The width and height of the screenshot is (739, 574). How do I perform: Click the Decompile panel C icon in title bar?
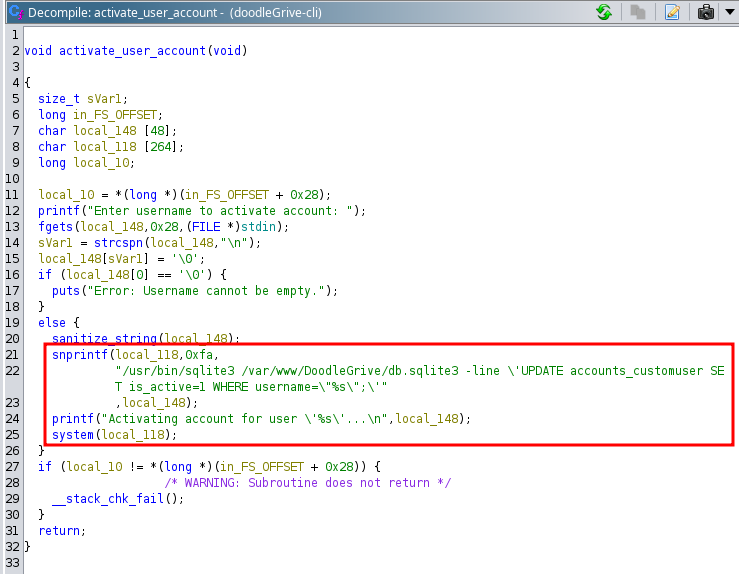point(16,12)
